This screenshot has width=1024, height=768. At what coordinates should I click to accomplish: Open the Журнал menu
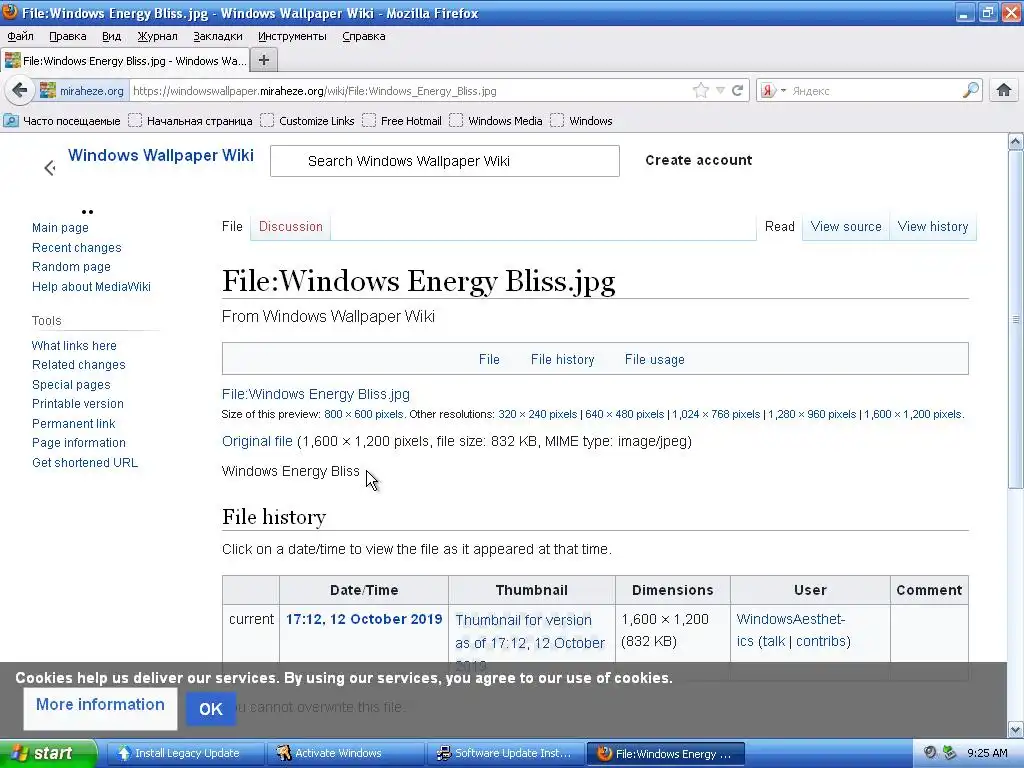(157, 36)
